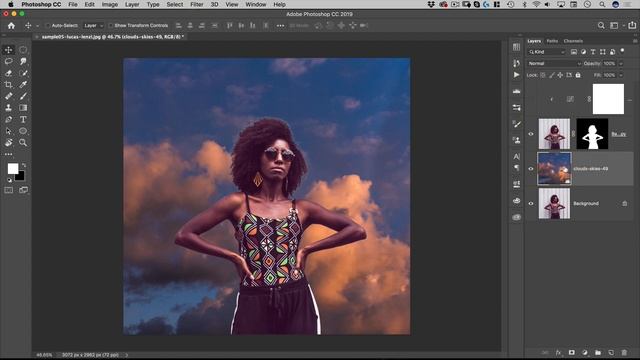Select the Clone Stamp tool

click(9, 108)
